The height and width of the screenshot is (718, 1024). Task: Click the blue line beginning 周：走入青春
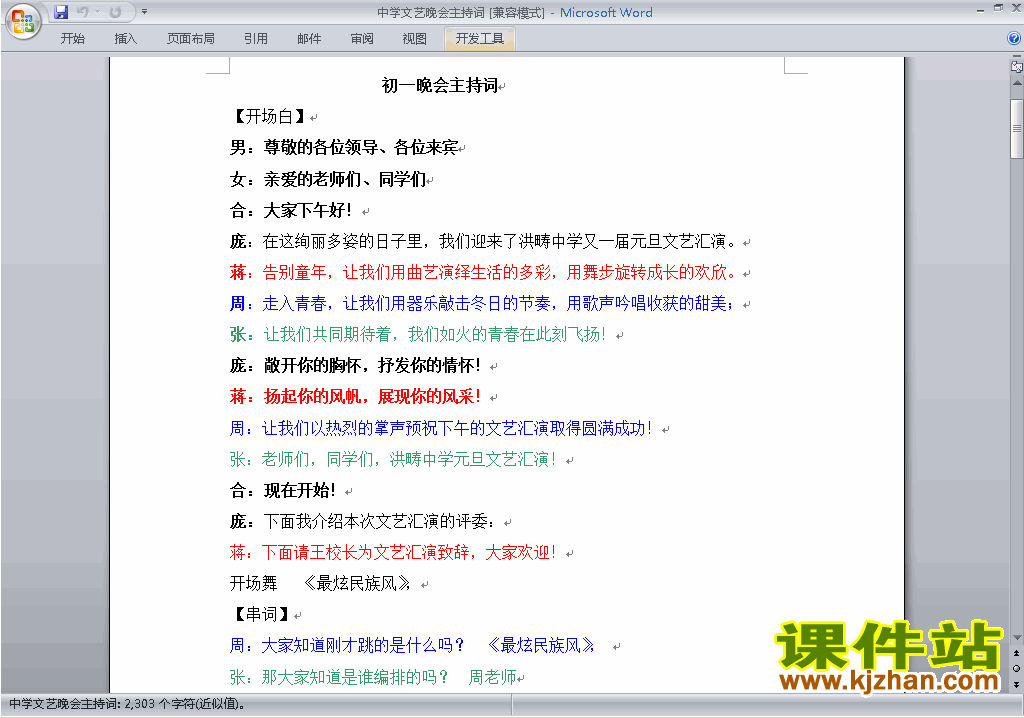point(484,304)
